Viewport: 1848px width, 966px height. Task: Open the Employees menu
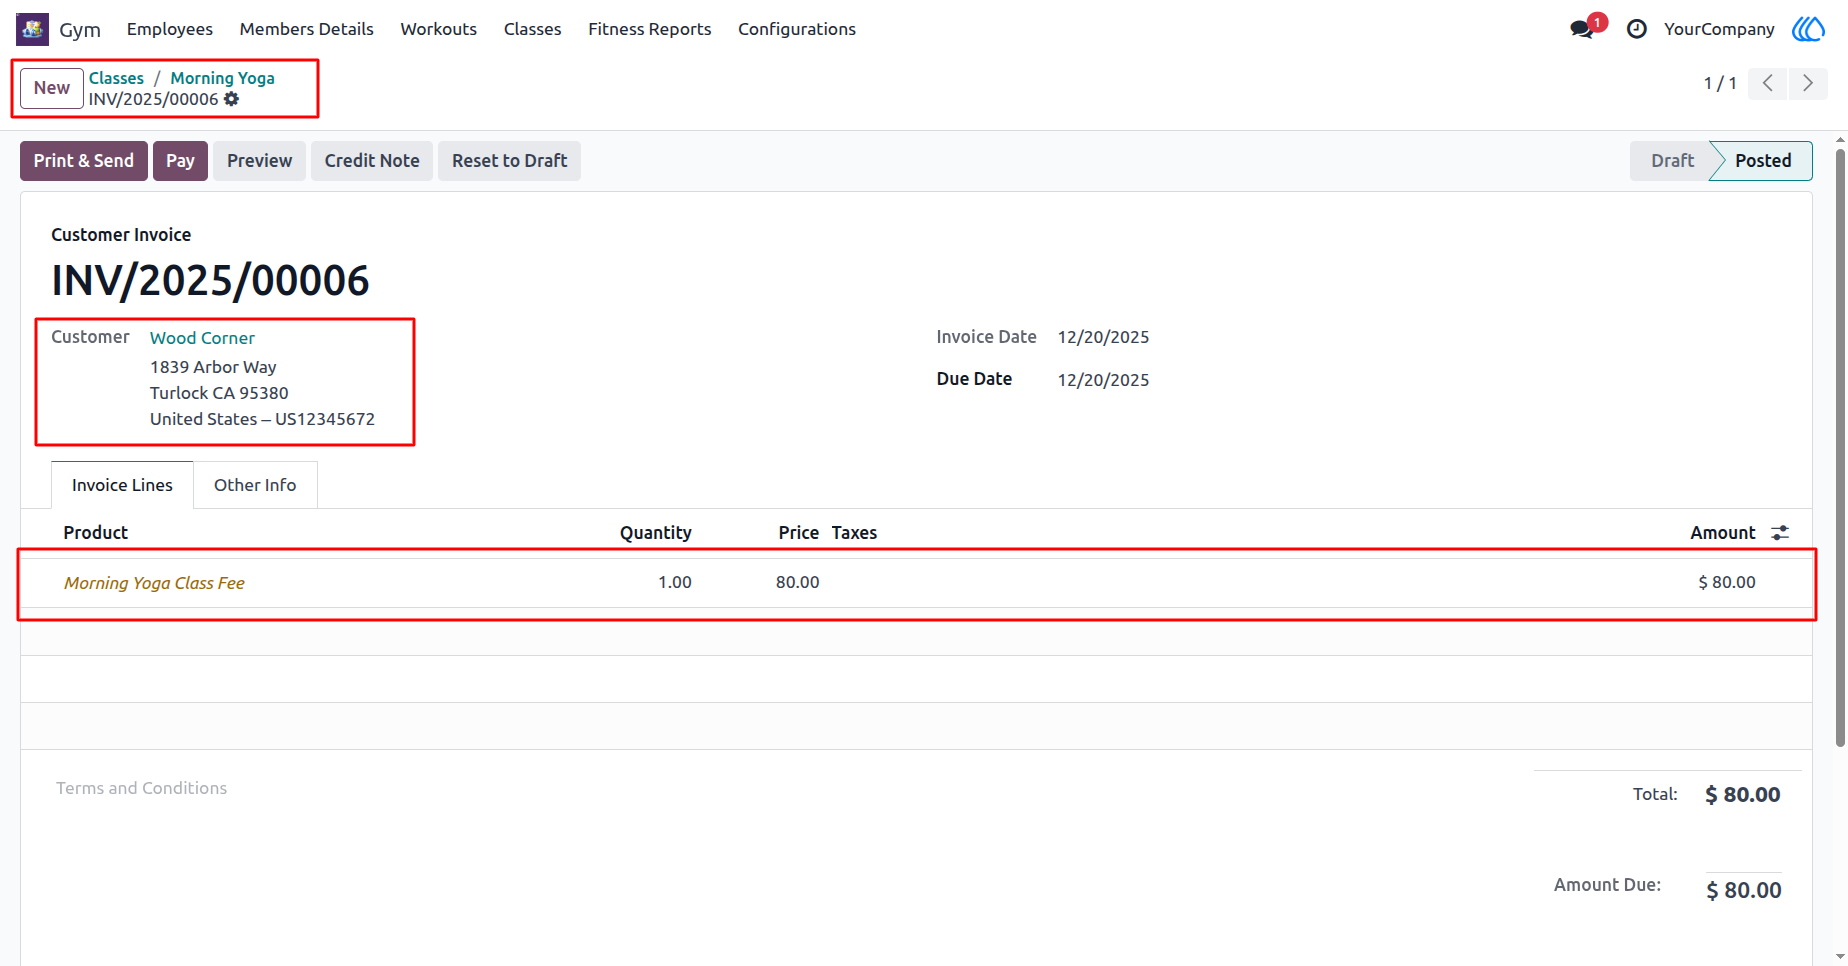point(170,29)
